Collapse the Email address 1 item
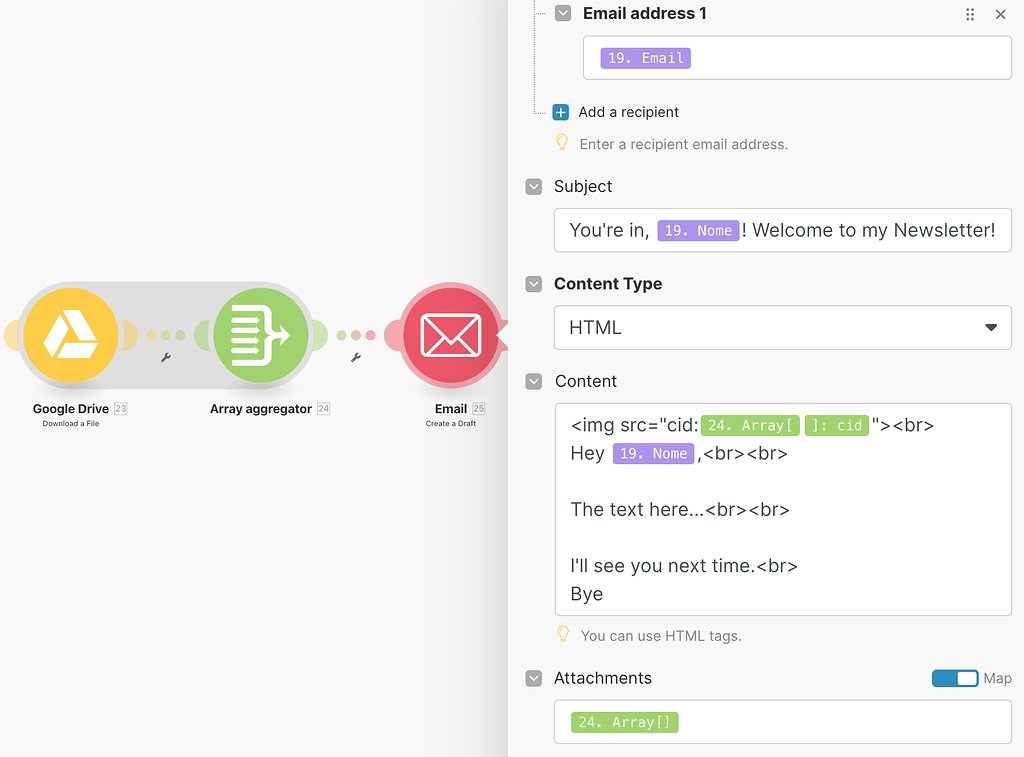 564,14
